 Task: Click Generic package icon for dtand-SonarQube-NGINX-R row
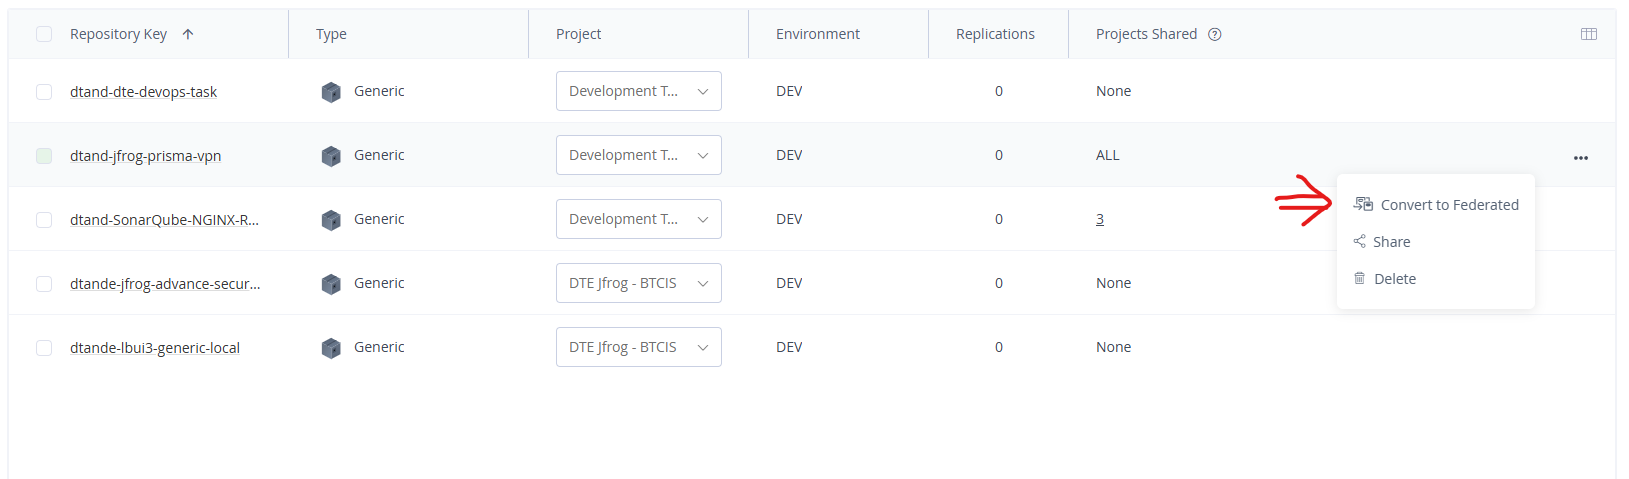pos(331,220)
